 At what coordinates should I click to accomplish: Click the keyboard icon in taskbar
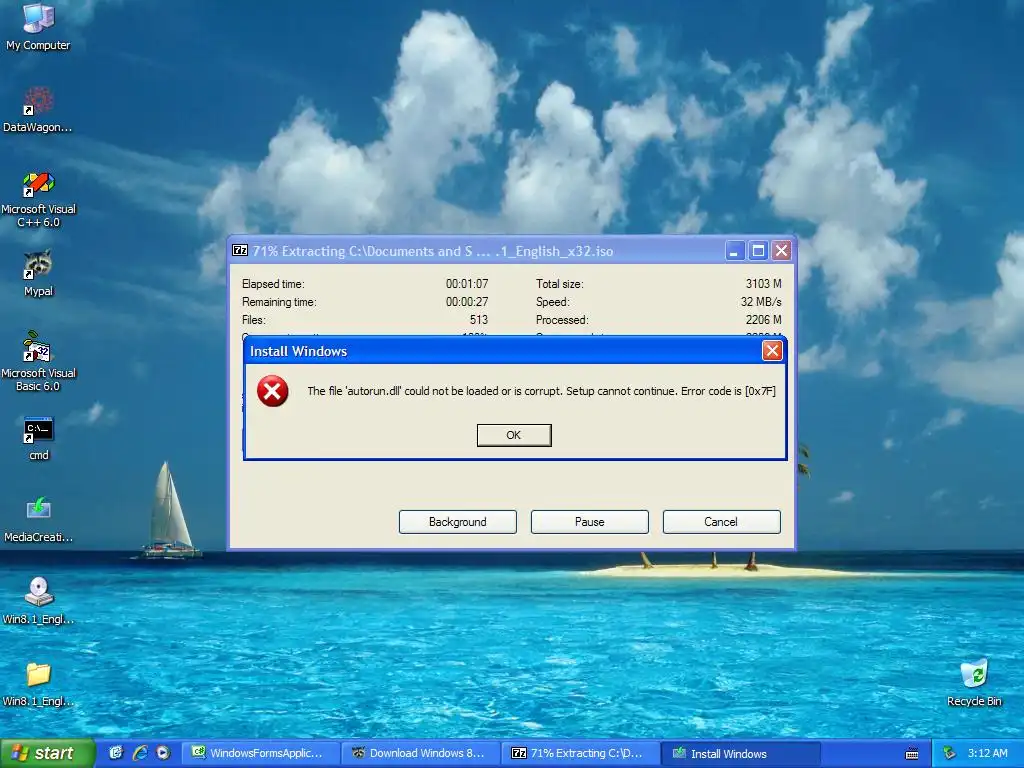tap(912, 754)
